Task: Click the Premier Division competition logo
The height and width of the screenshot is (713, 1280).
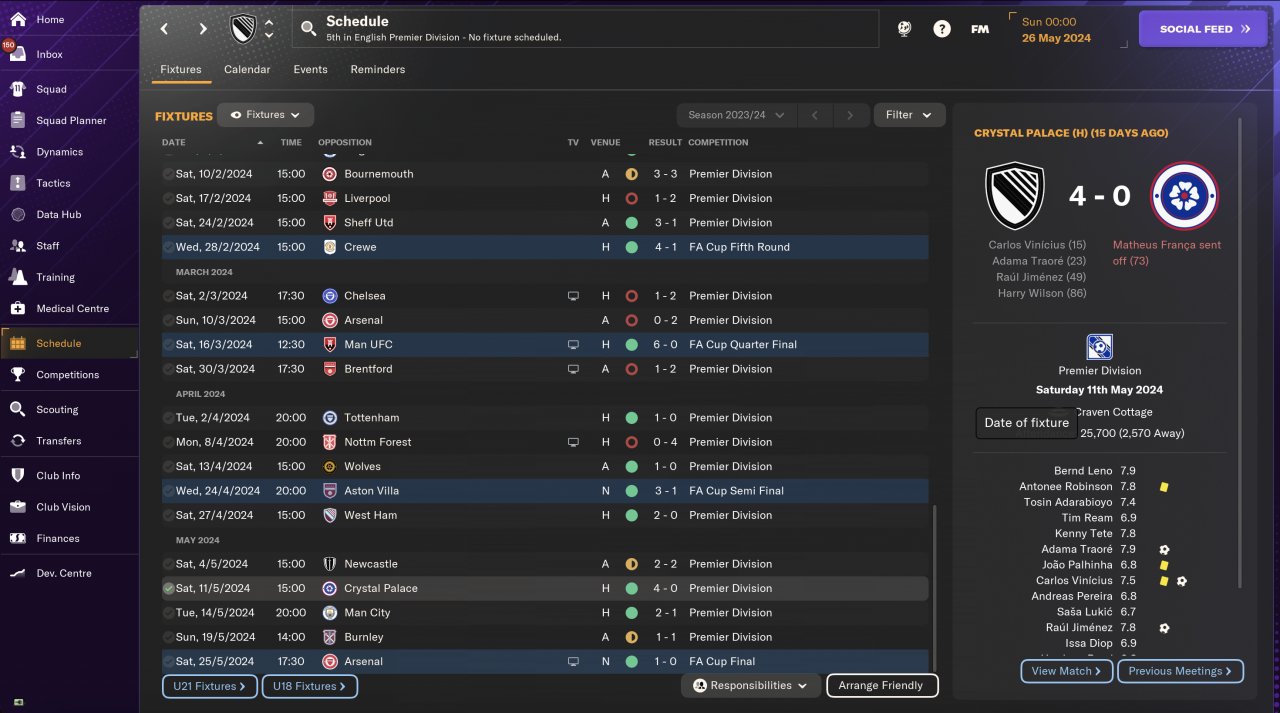Action: tap(1099, 347)
